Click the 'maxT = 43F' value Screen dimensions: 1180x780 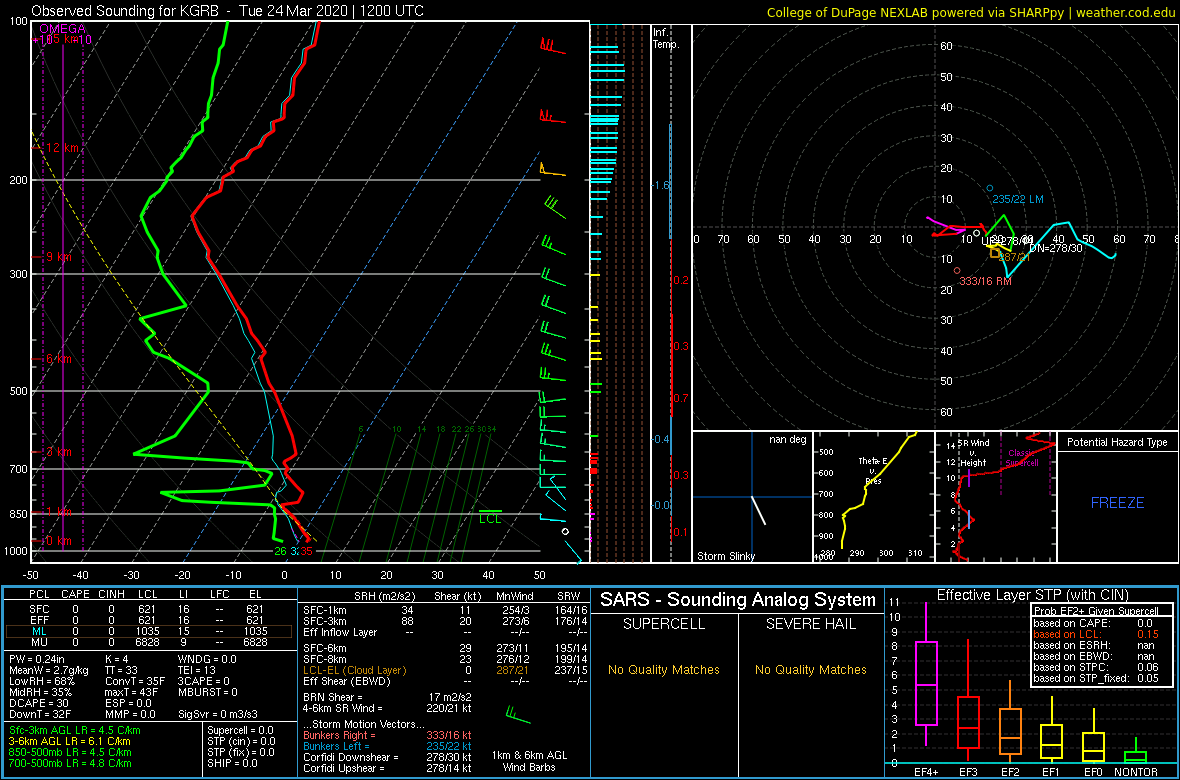click(132, 692)
